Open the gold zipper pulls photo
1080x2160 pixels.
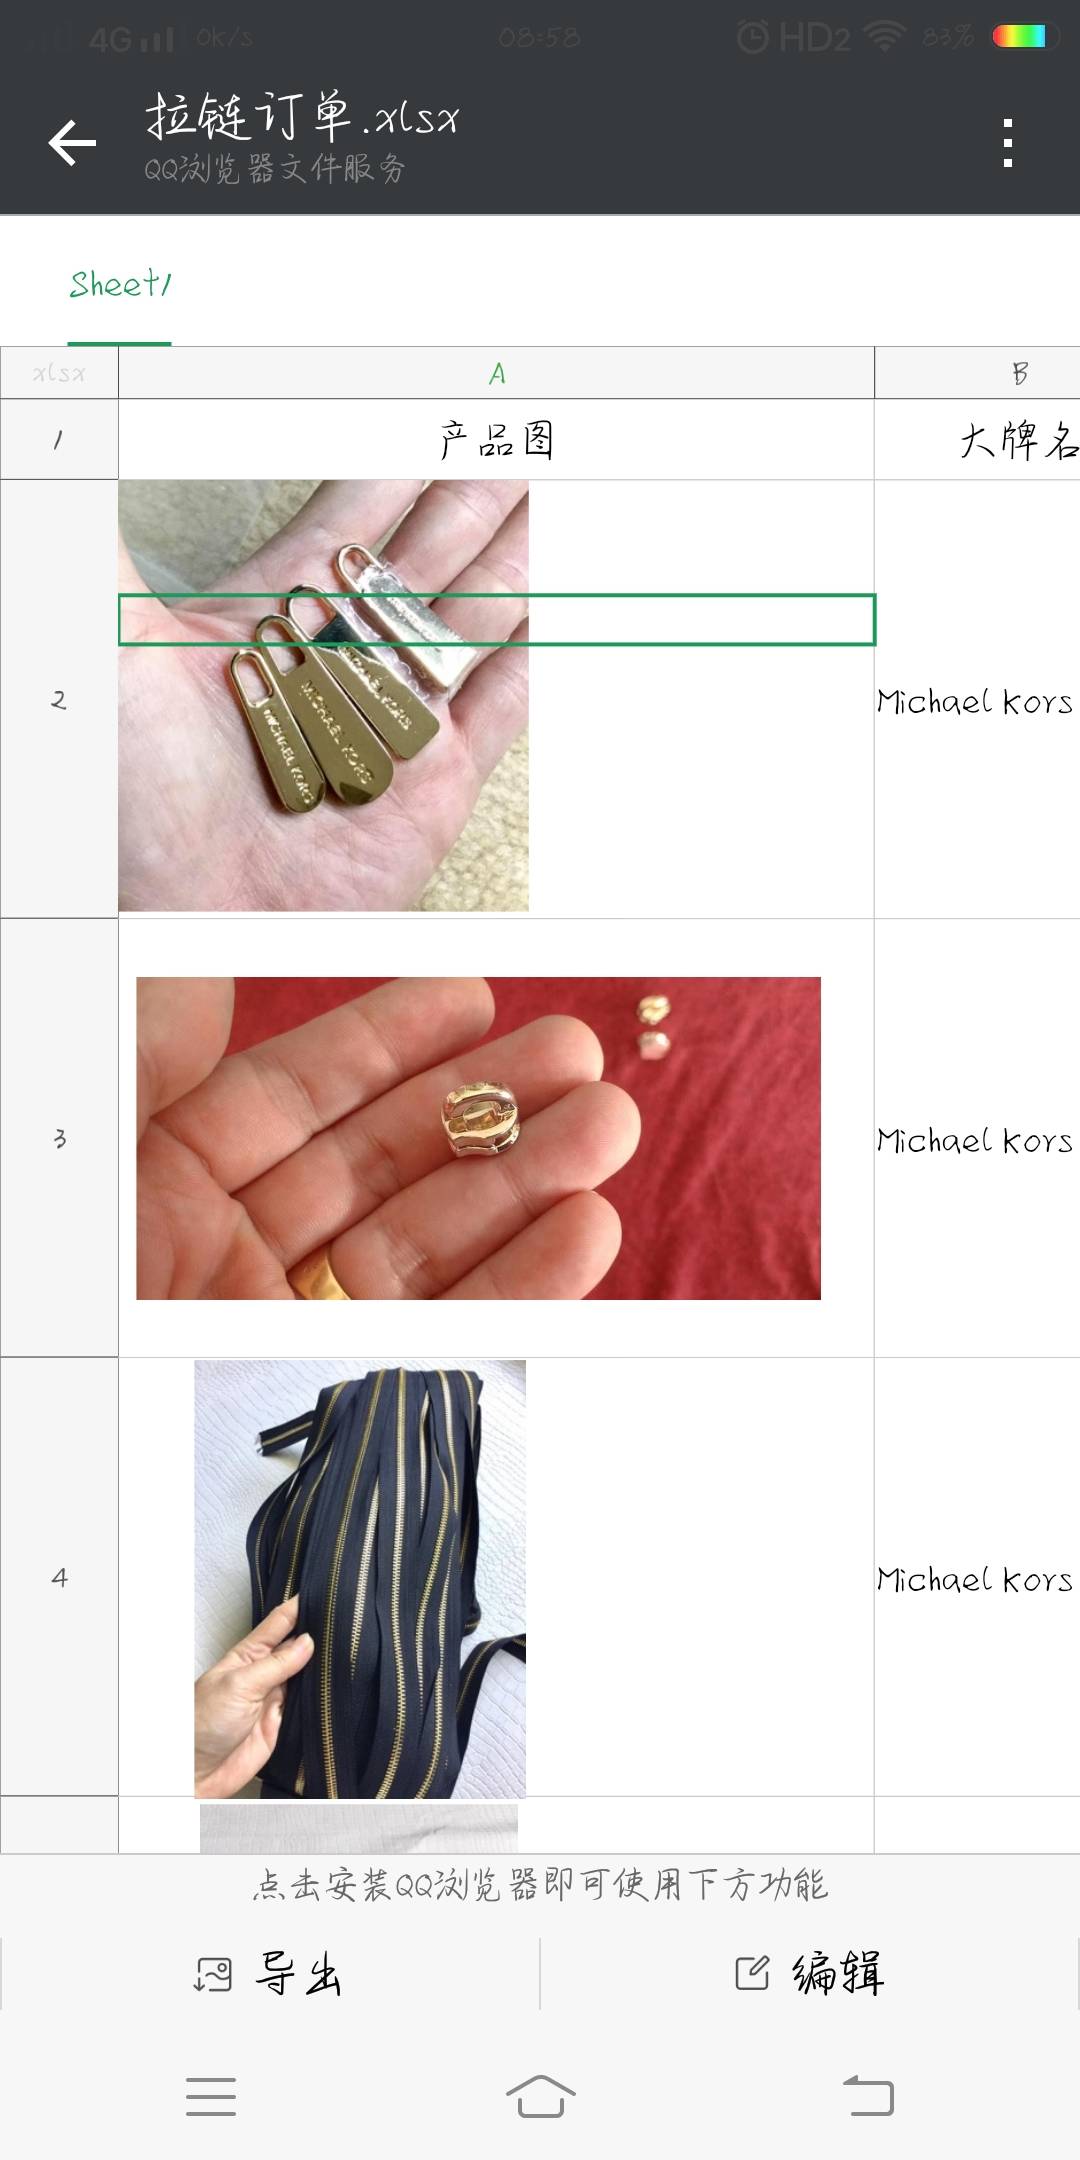point(323,696)
